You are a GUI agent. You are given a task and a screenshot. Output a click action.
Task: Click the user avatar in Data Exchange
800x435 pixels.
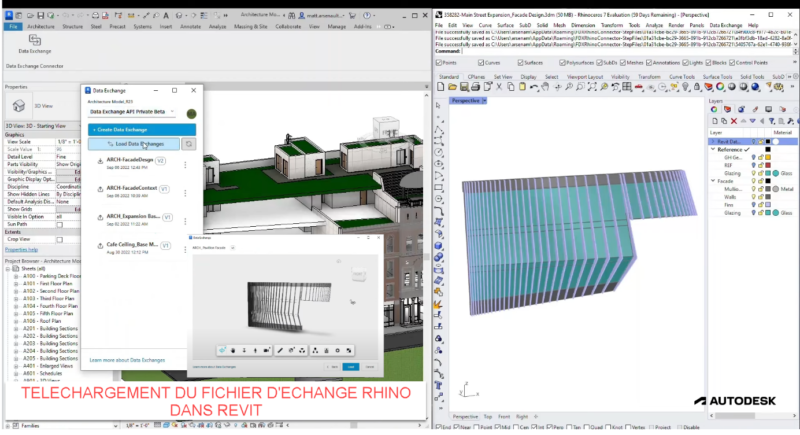click(x=190, y=112)
